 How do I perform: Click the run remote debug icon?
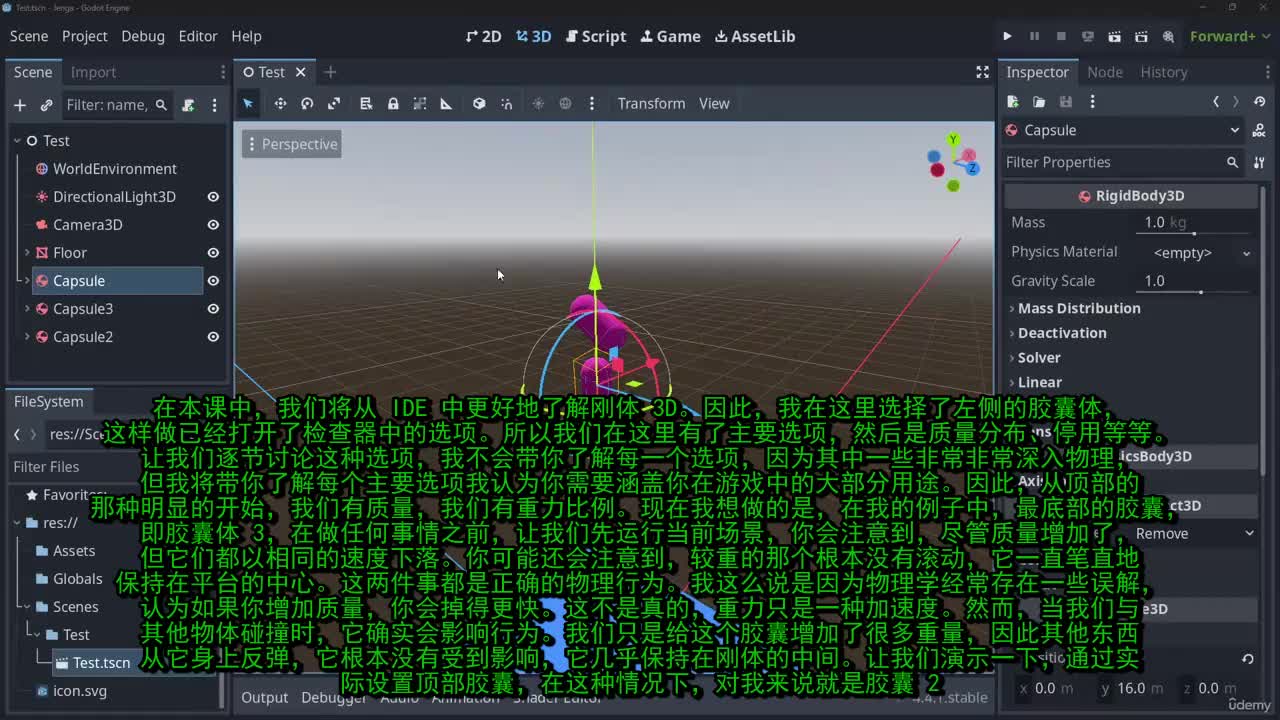1088,36
